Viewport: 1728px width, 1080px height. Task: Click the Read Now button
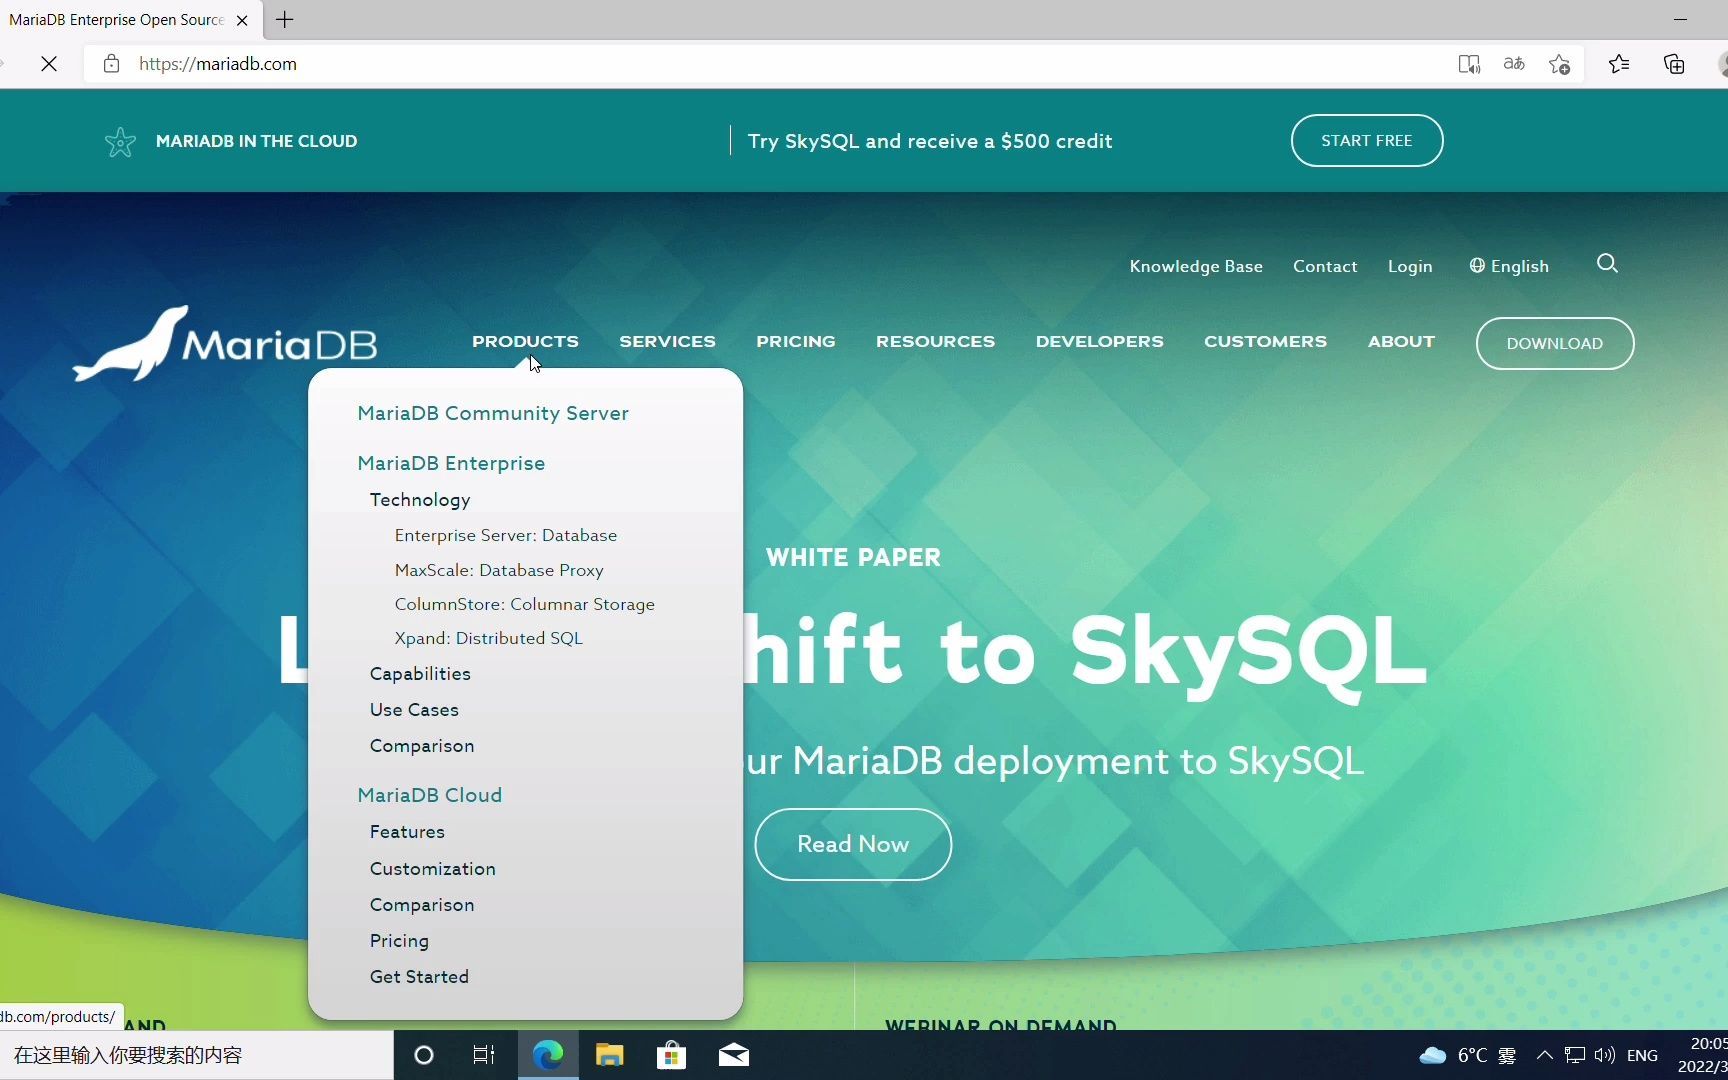(853, 844)
